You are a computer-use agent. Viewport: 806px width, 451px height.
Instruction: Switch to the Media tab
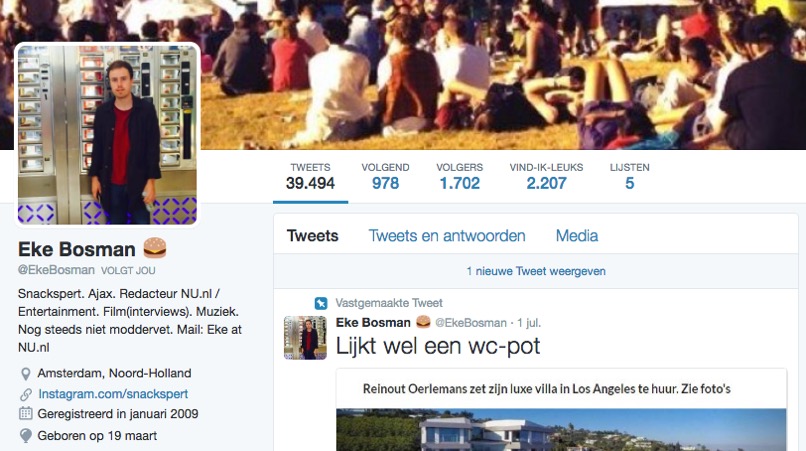(577, 236)
